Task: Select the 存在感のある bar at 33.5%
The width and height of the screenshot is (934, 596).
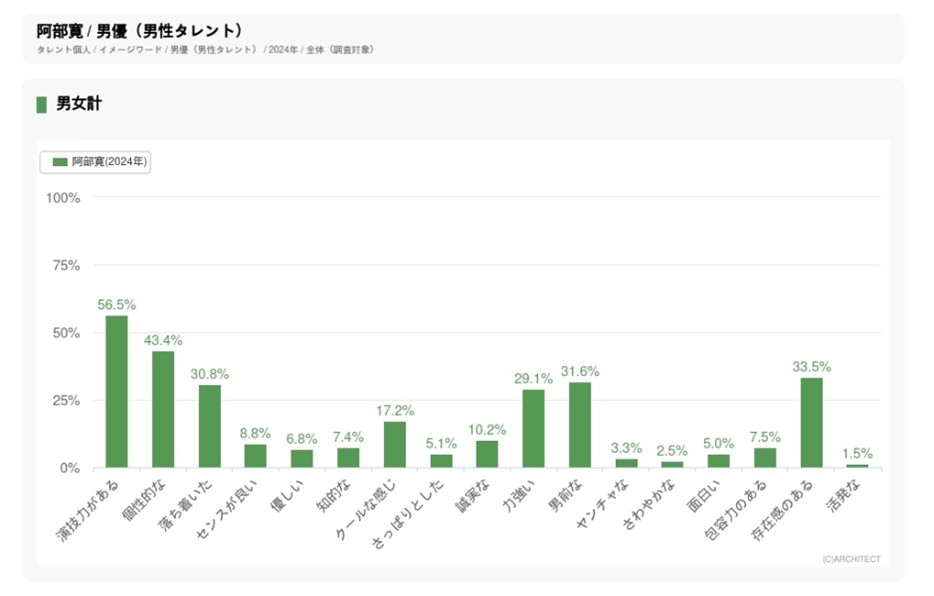Action: click(x=811, y=422)
